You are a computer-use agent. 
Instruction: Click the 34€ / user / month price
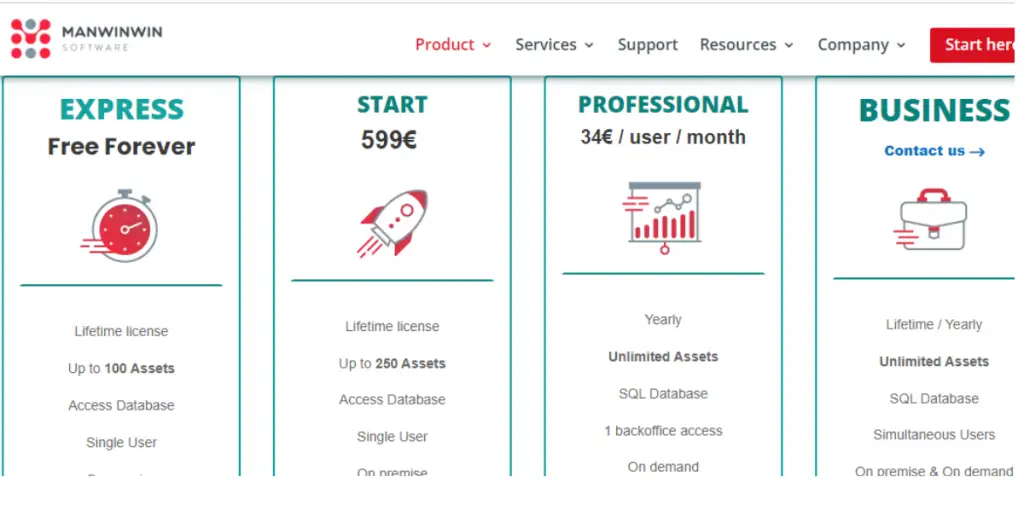pyautogui.click(x=663, y=137)
